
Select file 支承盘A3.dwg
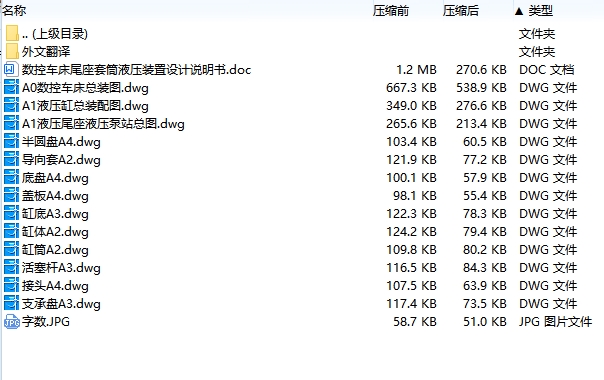pyautogui.click(x=61, y=304)
